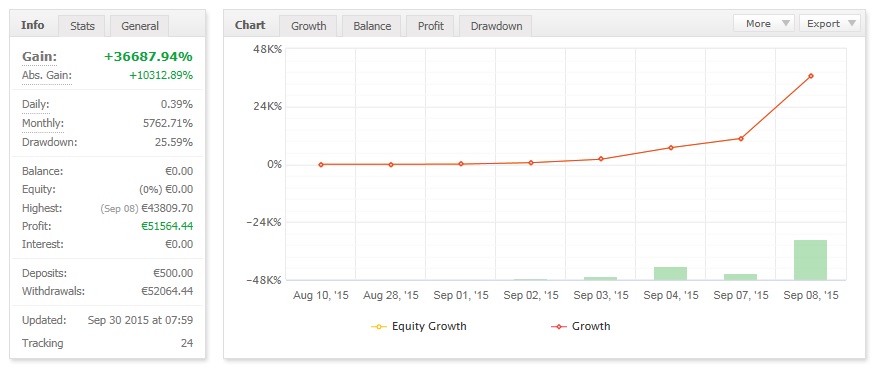Click the Sep 08 growth data point
This screenshot has height=370, width=876.
[811, 76]
